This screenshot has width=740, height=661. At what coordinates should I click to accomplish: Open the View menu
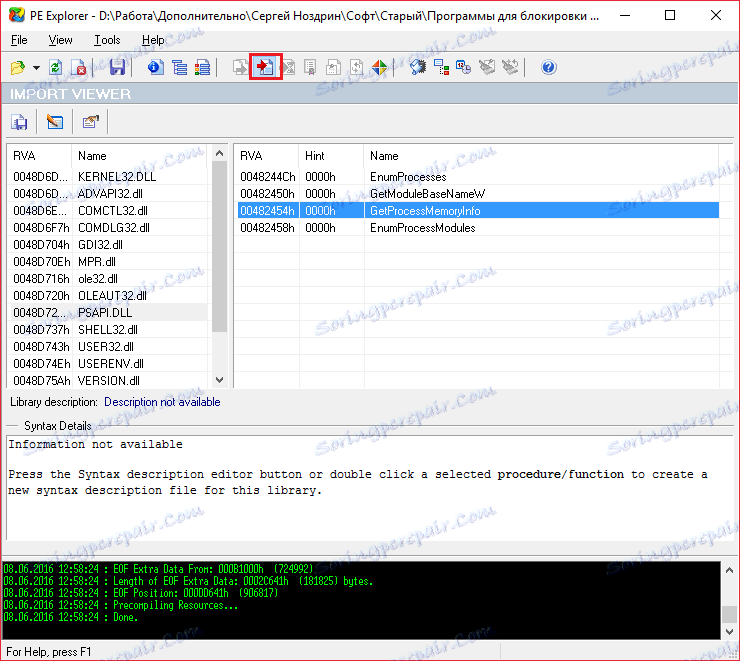tap(60, 40)
